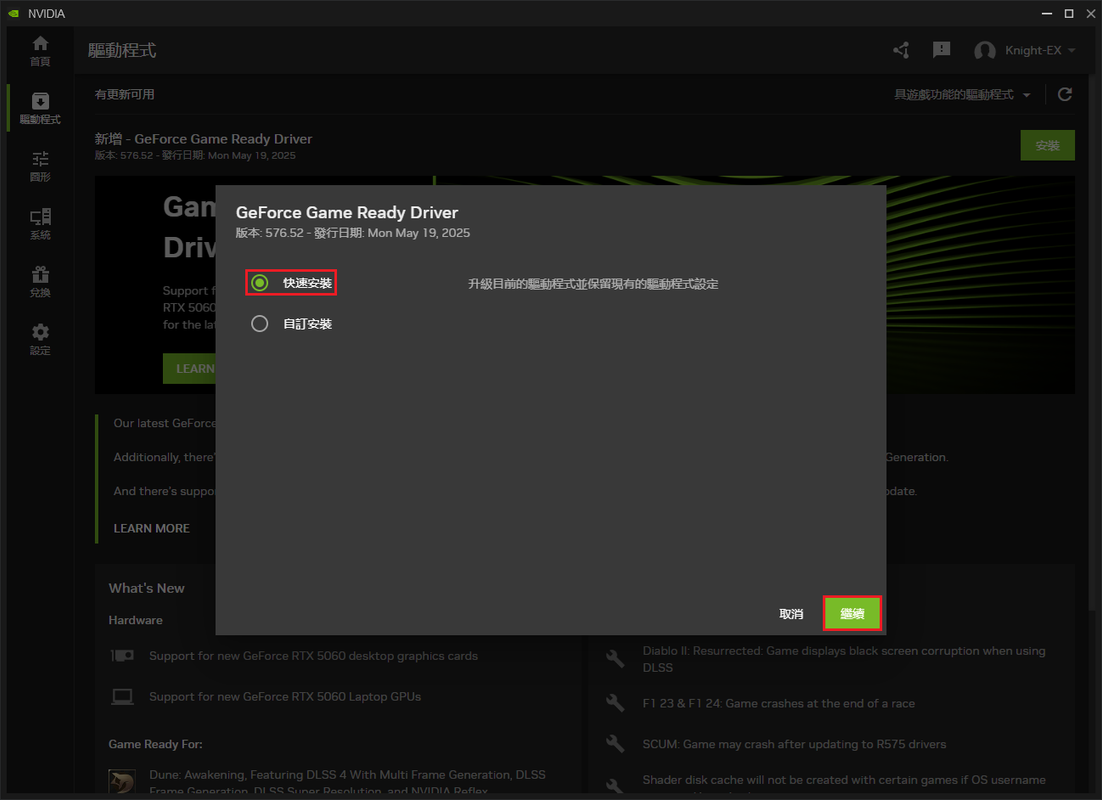Click the dialog title "GeForce Game Ready Driver"

pos(346,212)
